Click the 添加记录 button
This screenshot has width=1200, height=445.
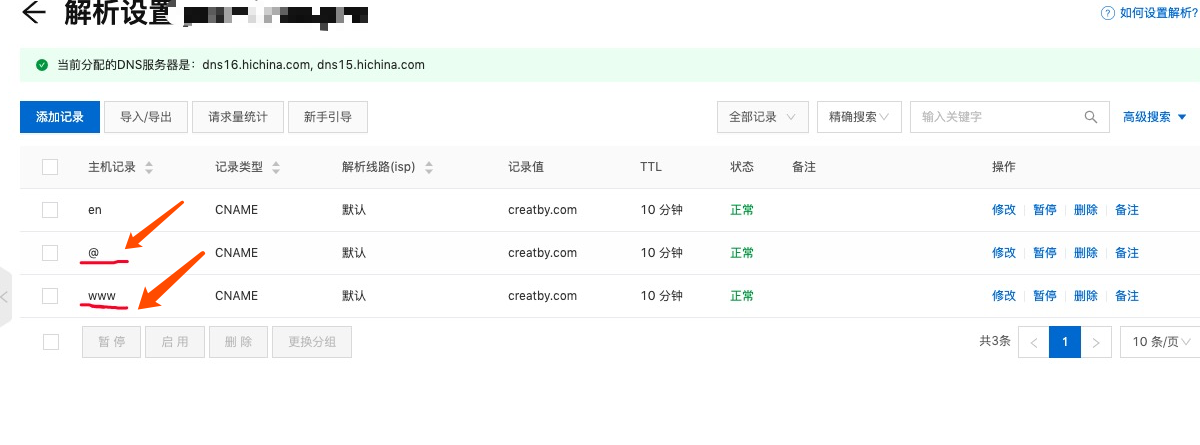pos(60,117)
